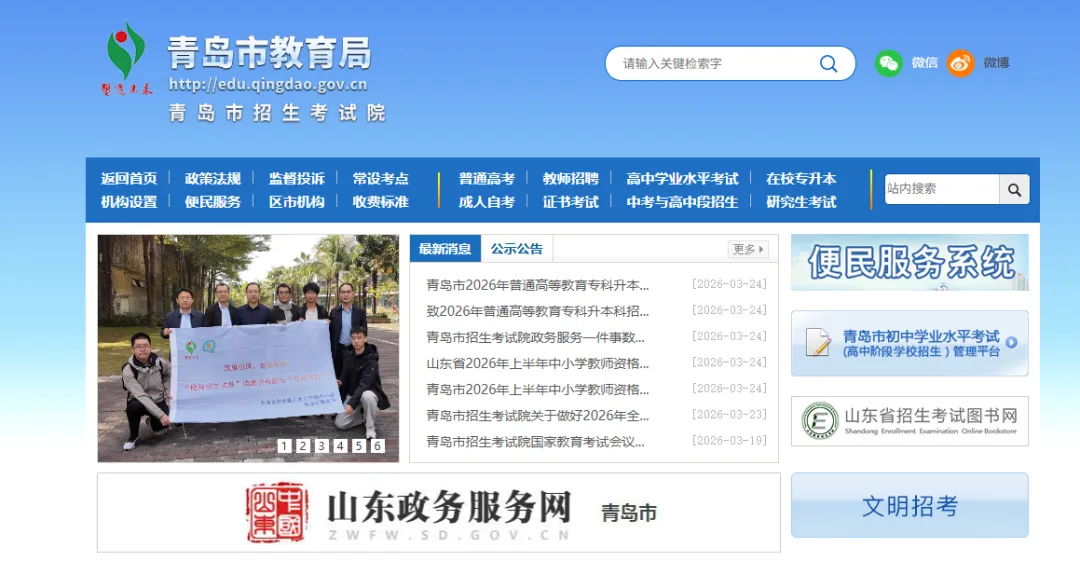Open 在校专升本 navigation item
This screenshot has height=561, width=1080.
tap(801, 178)
